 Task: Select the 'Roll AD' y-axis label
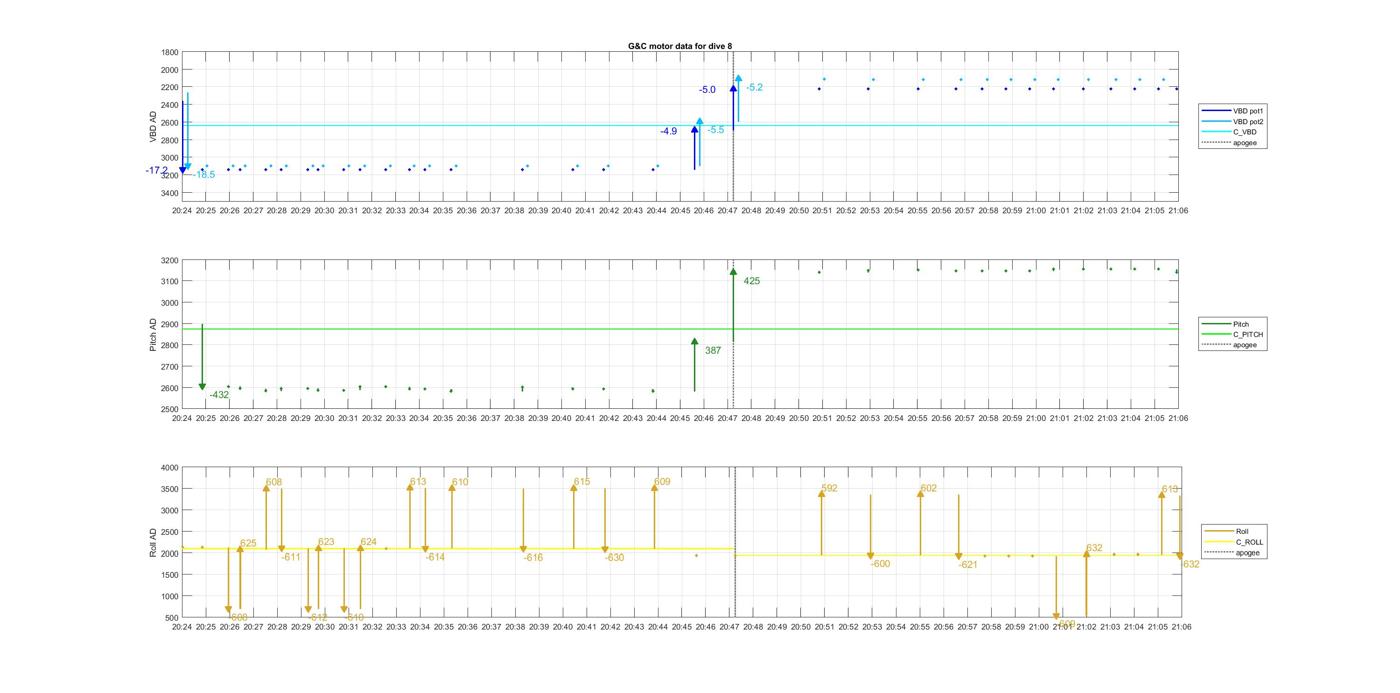coord(153,542)
